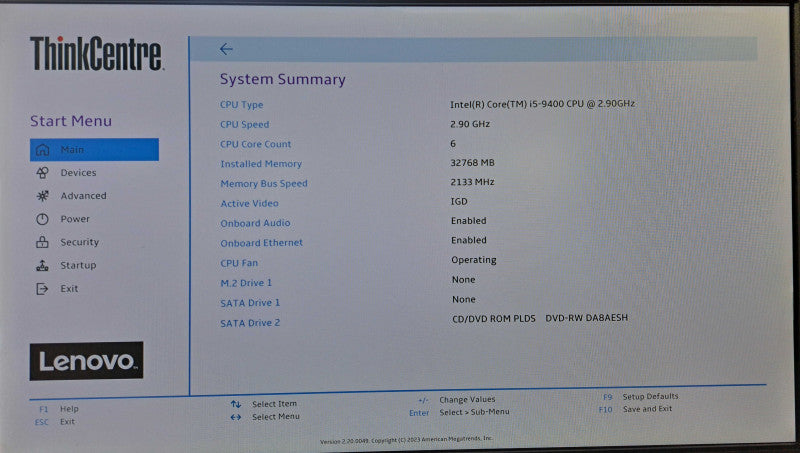
Task: Click the Startup icon in the sidebar
Action: tap(42, 265)
